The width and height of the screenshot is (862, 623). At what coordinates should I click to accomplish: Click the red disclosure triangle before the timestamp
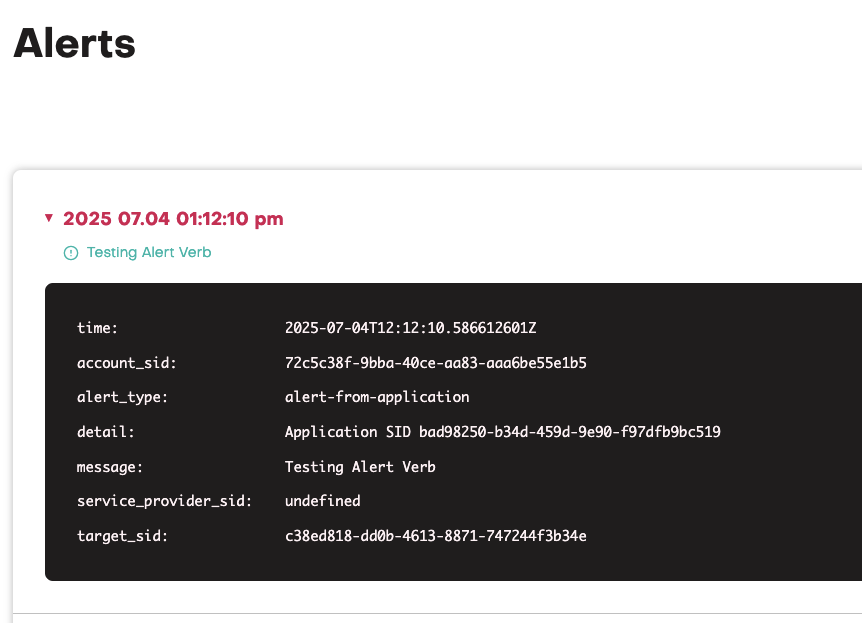click(48, 217)
